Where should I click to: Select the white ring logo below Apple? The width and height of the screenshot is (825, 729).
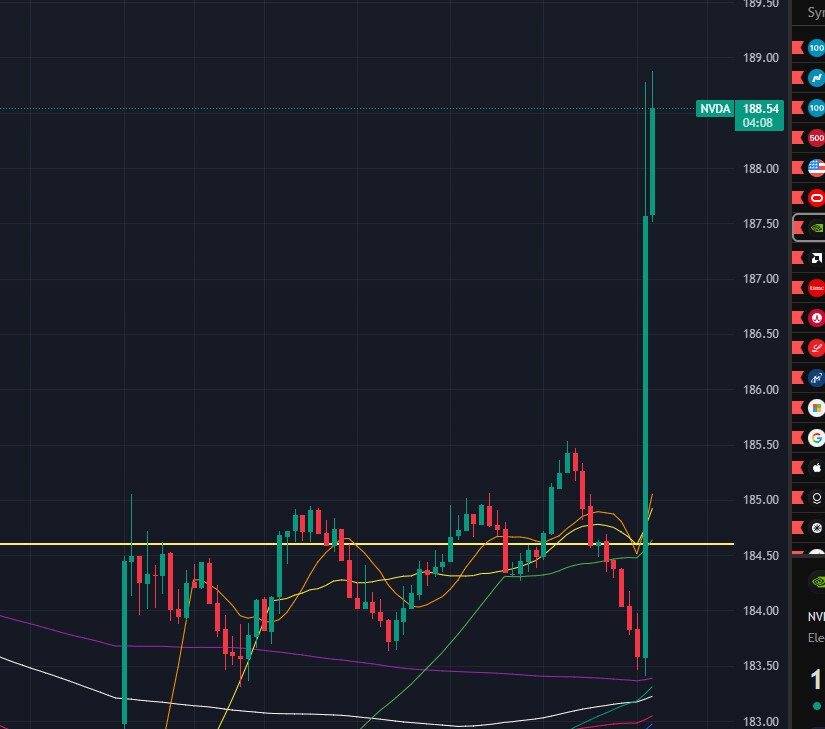(817, 498)
